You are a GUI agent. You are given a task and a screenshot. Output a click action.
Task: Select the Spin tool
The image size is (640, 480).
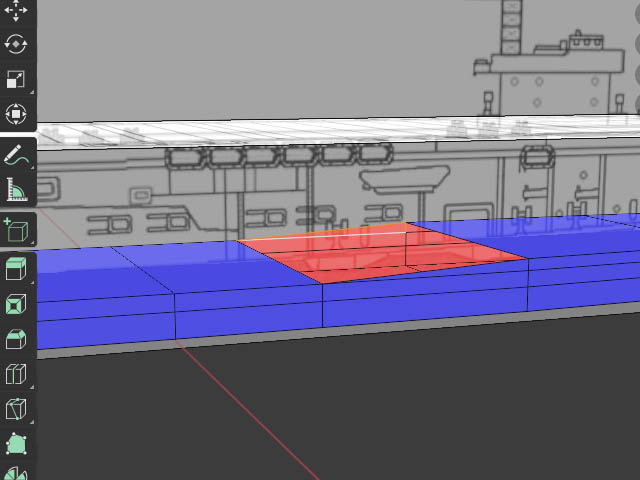(x=17, y=473)
